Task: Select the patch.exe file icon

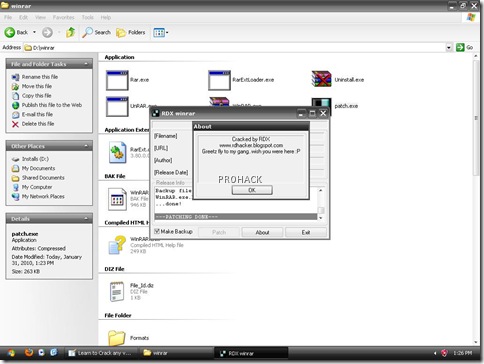Action: pos(321,103)
